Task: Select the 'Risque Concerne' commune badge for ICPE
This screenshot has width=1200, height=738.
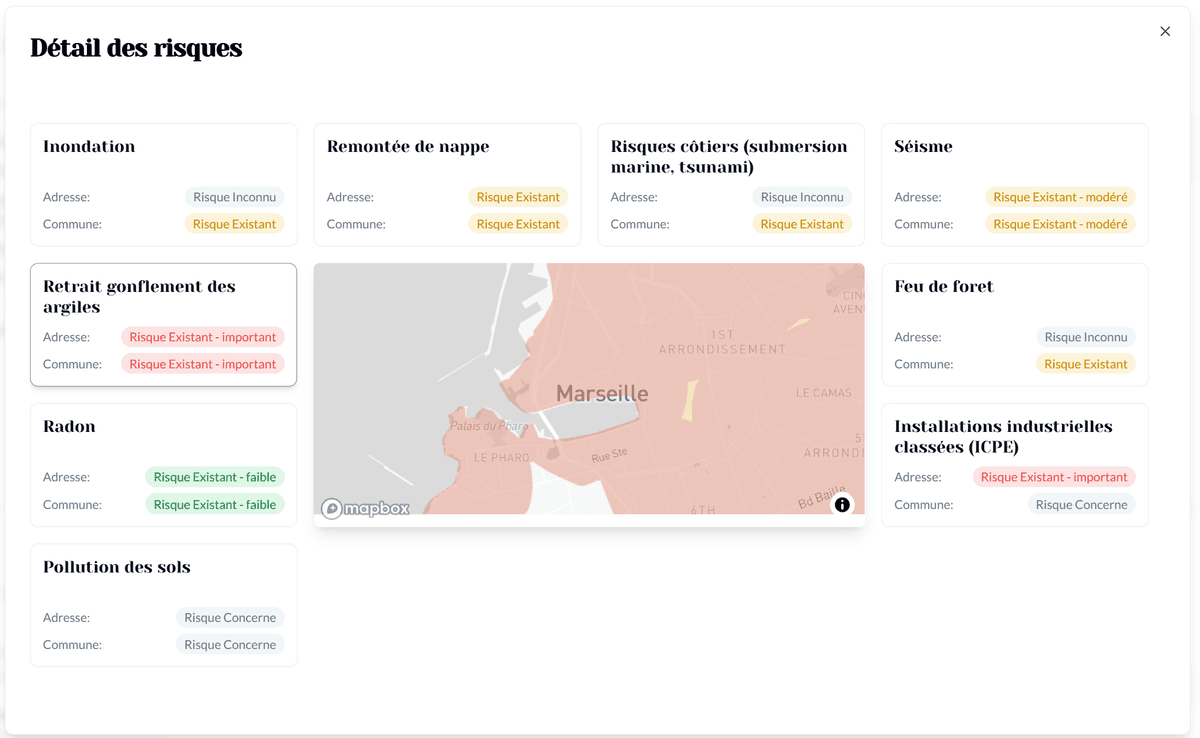Action: (x=1083, y=504)
